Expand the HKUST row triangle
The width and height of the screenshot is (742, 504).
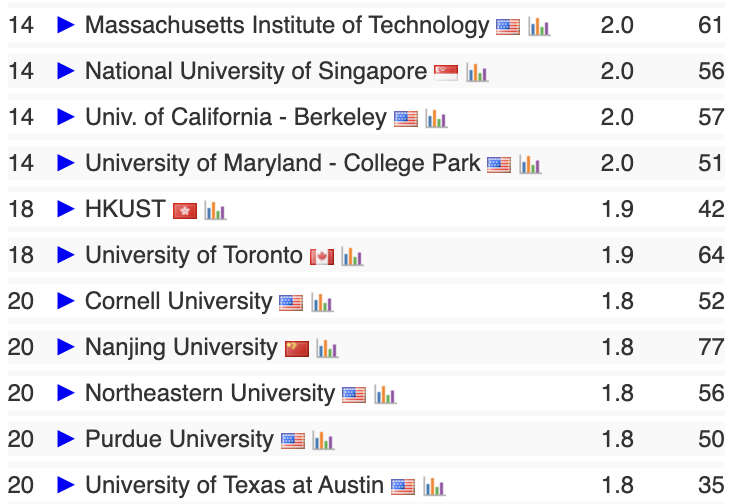click(66, 209)
